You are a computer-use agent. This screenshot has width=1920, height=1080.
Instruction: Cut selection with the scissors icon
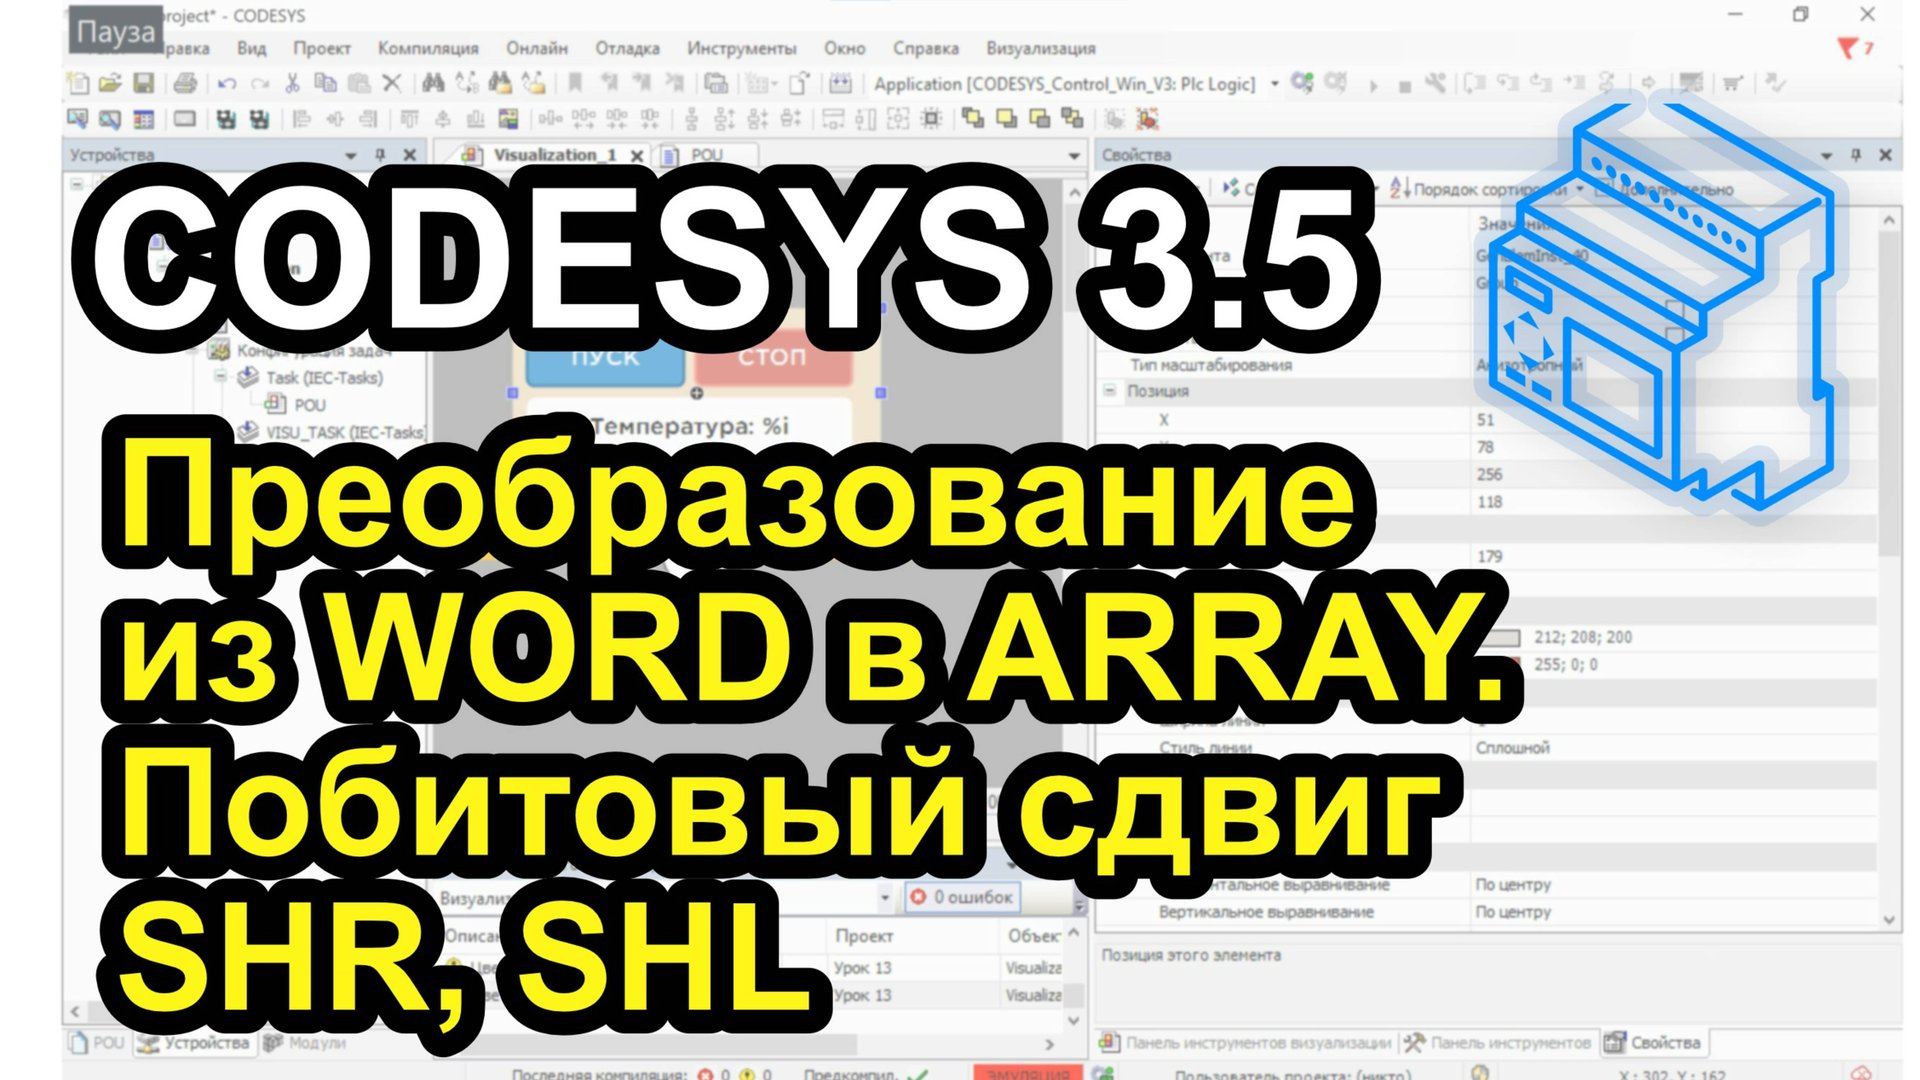point(292,83)
